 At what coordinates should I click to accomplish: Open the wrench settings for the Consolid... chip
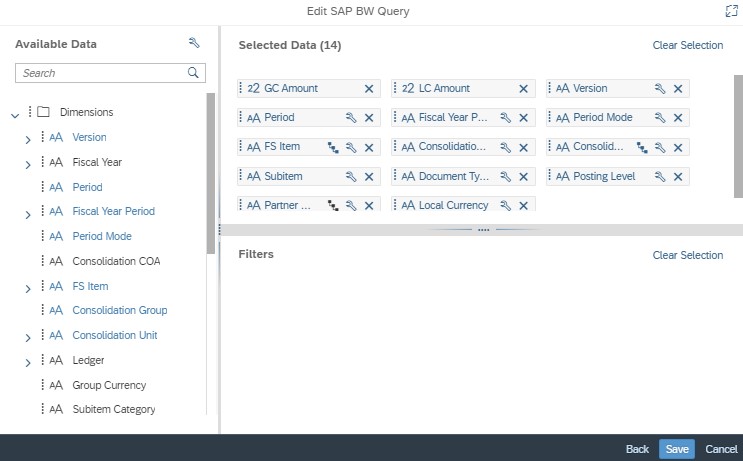coord(660,147)
